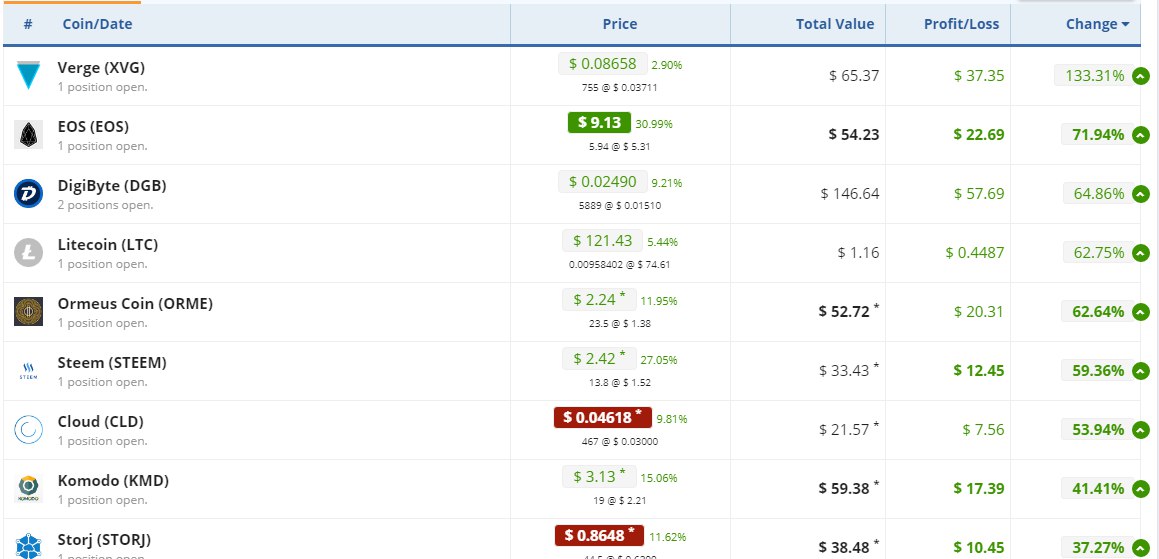This screenshot has width=1159, height=559.
Task: Click the 30.99% price change next to EOS
Action: tap(654, 124)
